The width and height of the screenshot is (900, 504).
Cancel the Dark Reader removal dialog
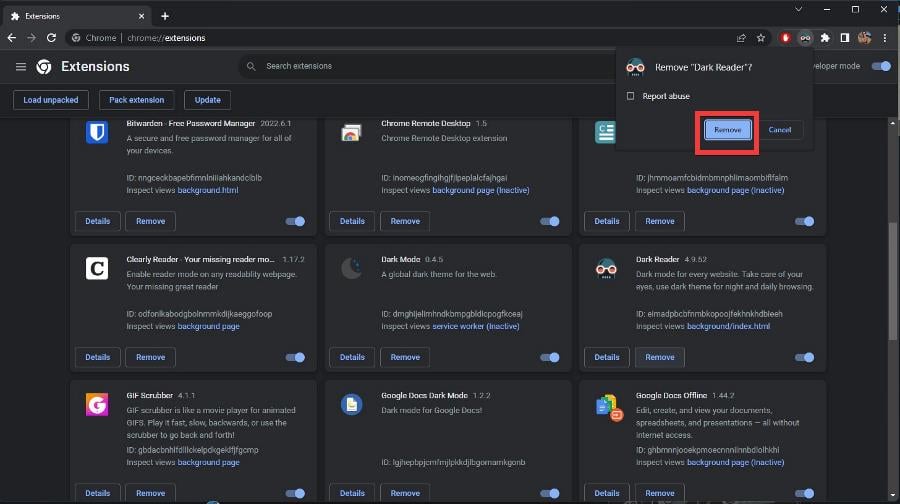[779, 130]
